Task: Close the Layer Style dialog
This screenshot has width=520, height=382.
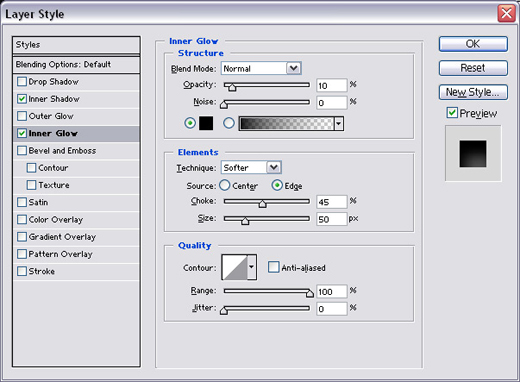Action: point(506,14)
